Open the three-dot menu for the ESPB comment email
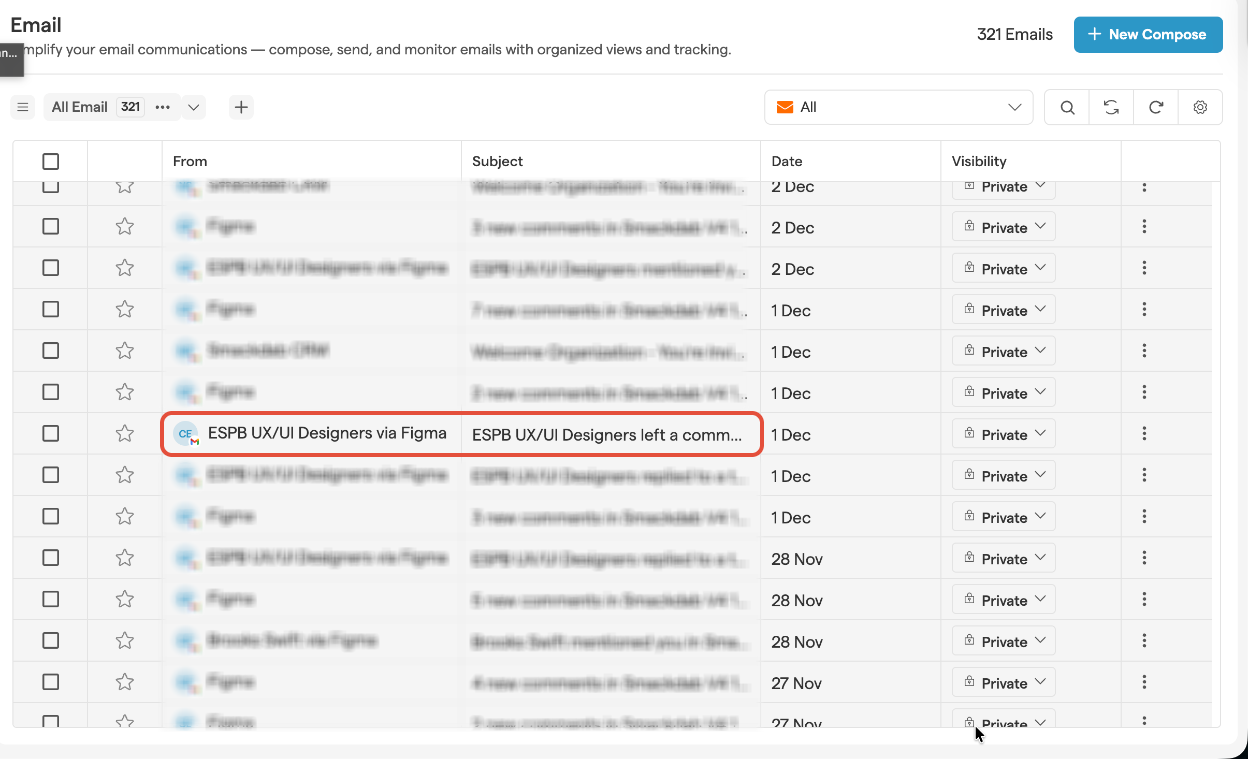1248x759 pixels. click(1144, 434)
